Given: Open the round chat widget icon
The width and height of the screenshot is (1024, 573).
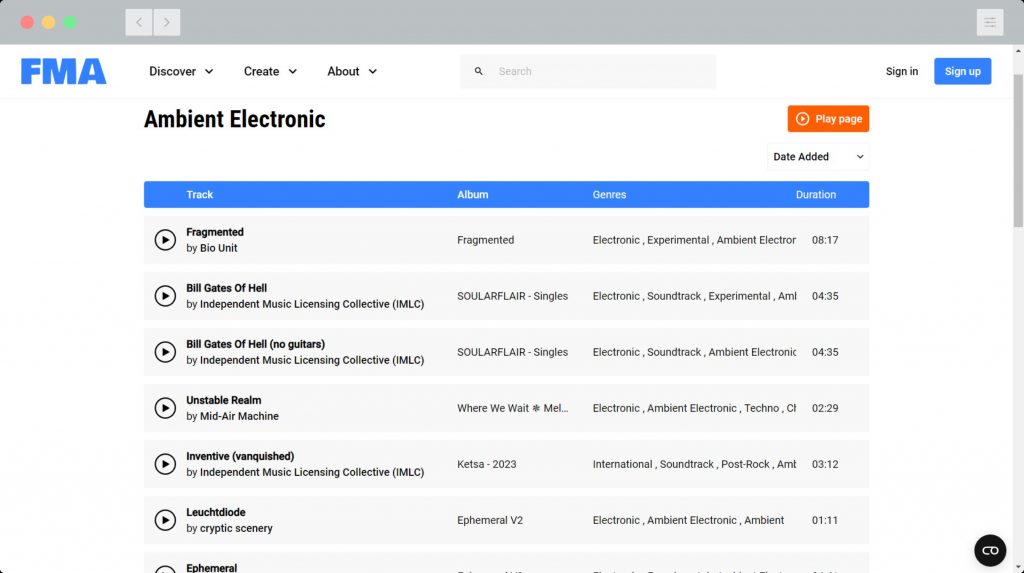Looking at the screenshot, I should [990, 550].
